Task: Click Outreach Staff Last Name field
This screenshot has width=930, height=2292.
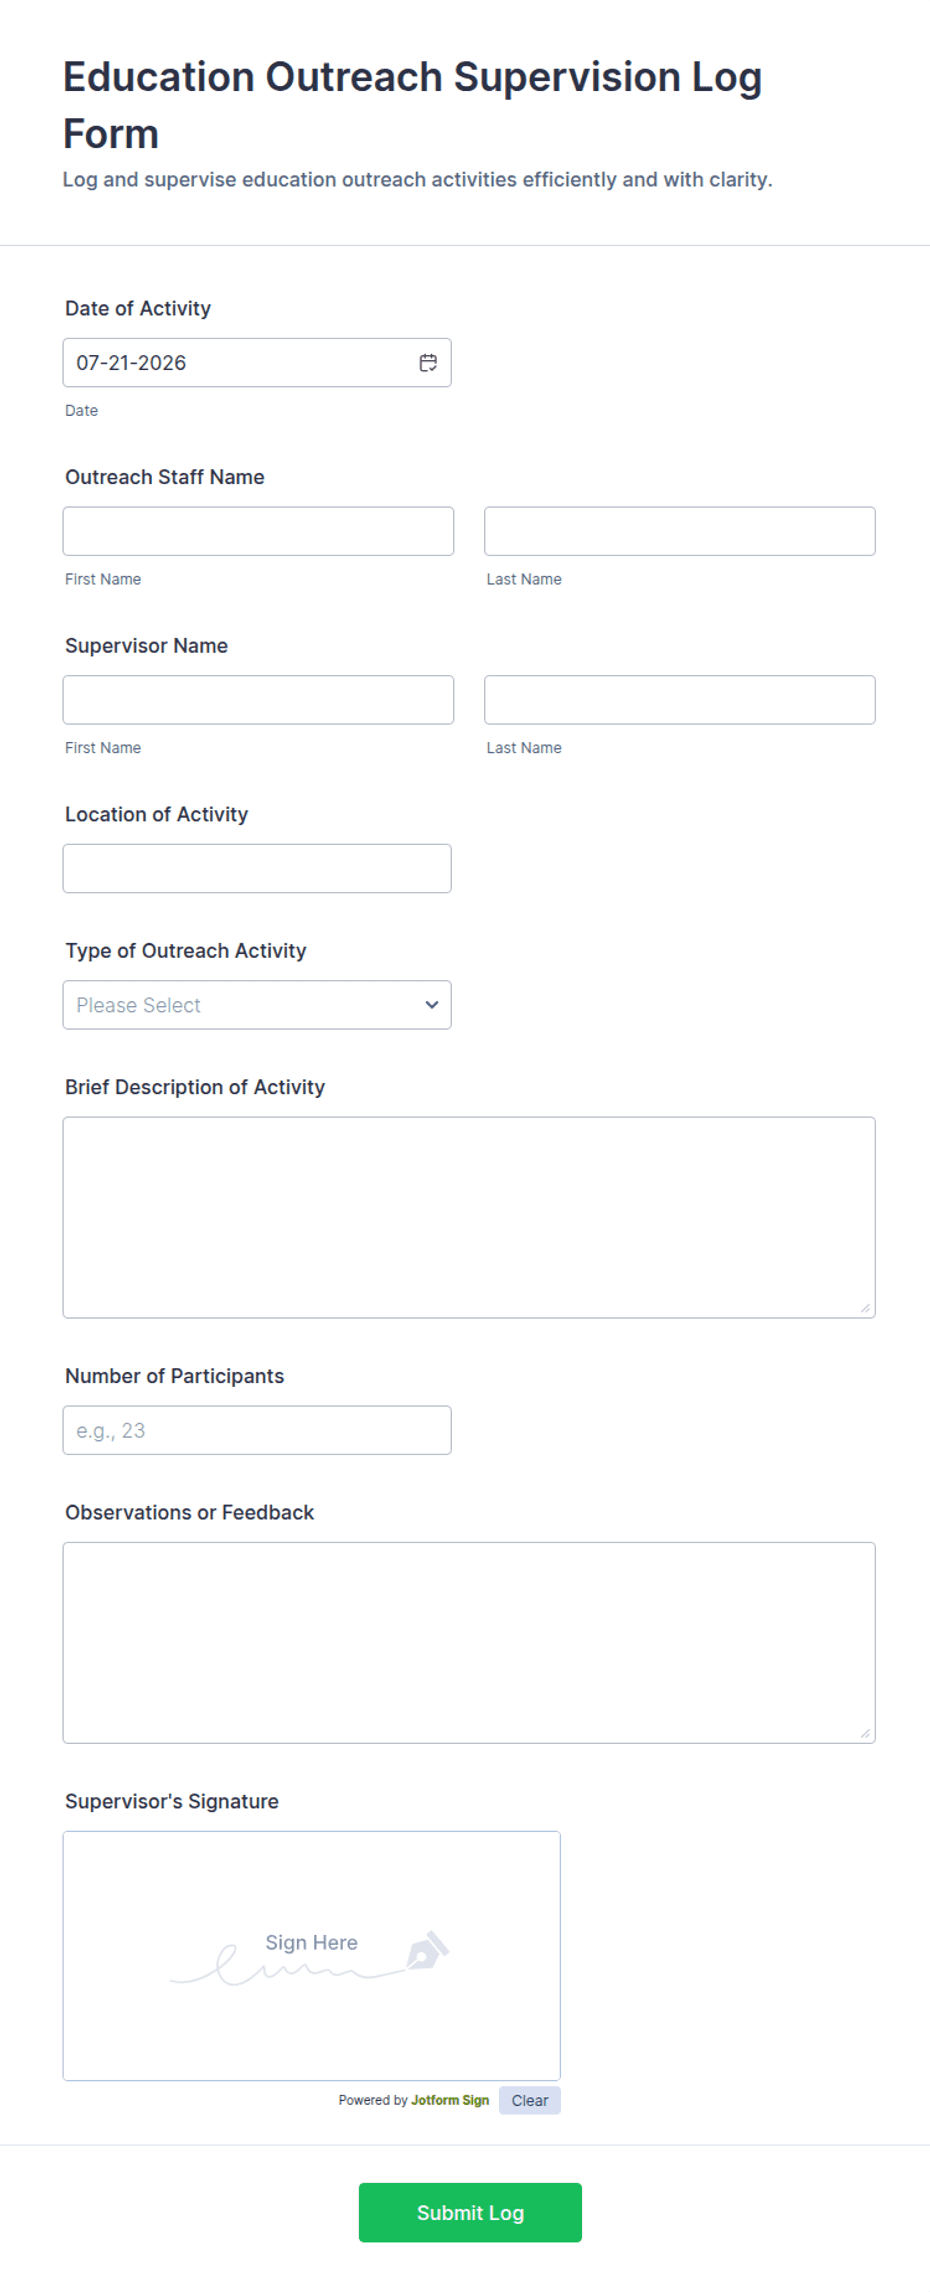Action: coord(680,531)
